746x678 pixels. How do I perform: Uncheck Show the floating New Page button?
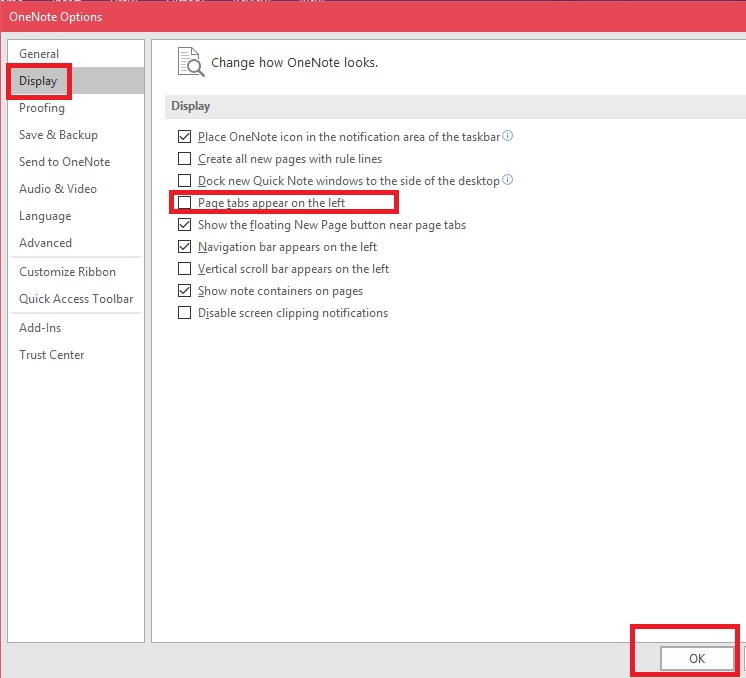coord(184,225)
